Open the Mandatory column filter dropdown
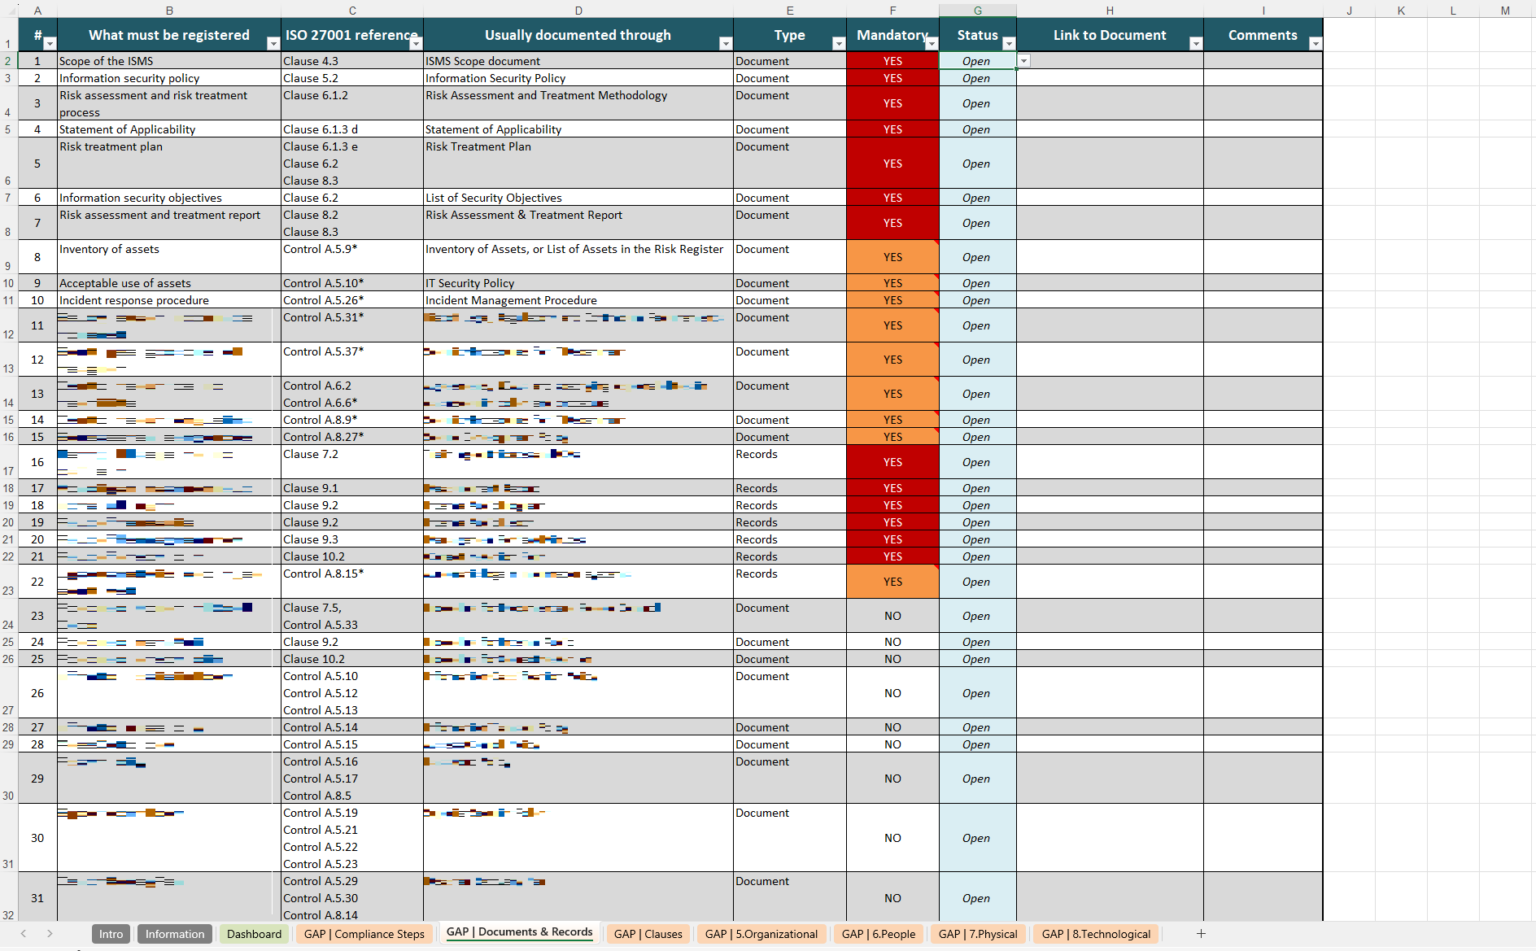The height and width of the screenshot is (951, 1536). (x=930, y=44)
